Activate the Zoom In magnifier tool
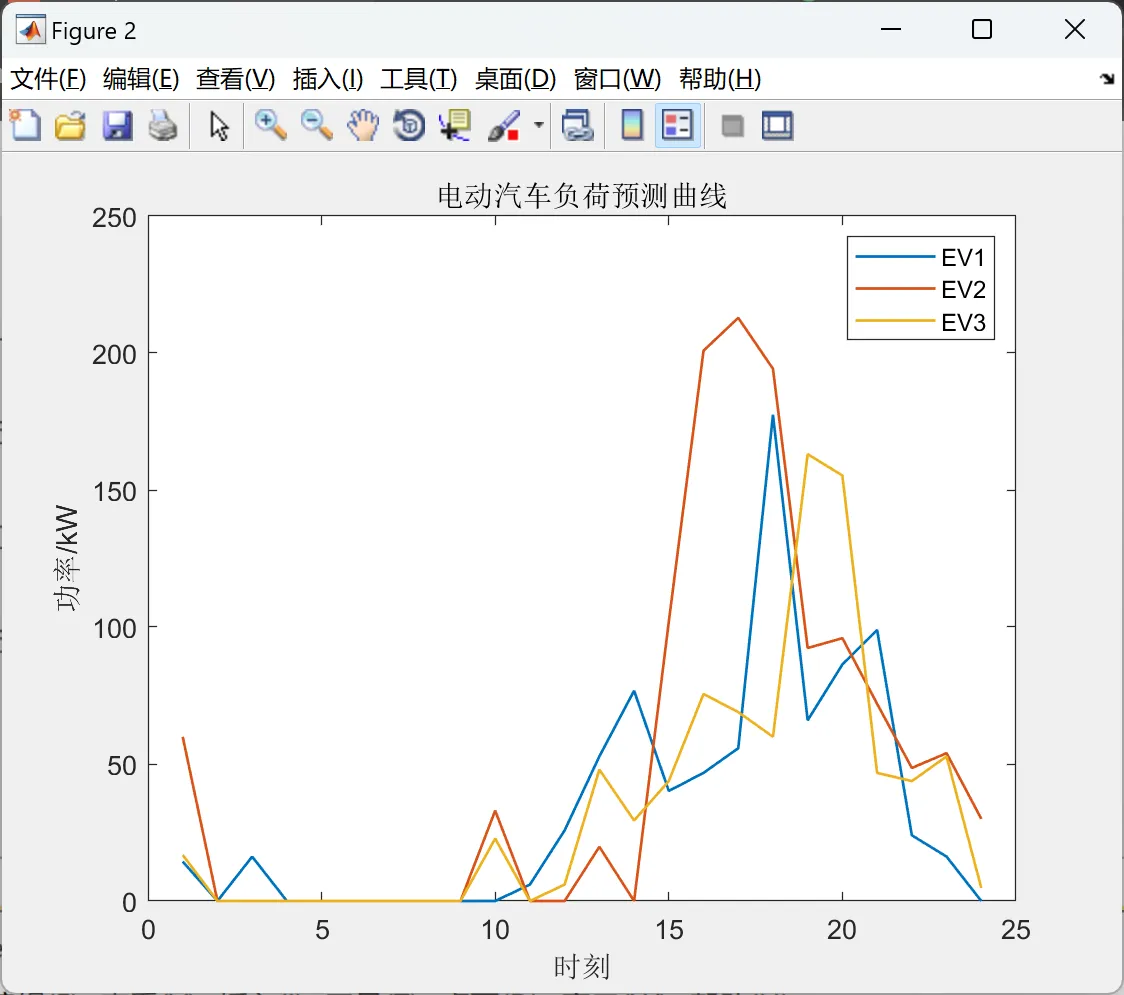 270,126
